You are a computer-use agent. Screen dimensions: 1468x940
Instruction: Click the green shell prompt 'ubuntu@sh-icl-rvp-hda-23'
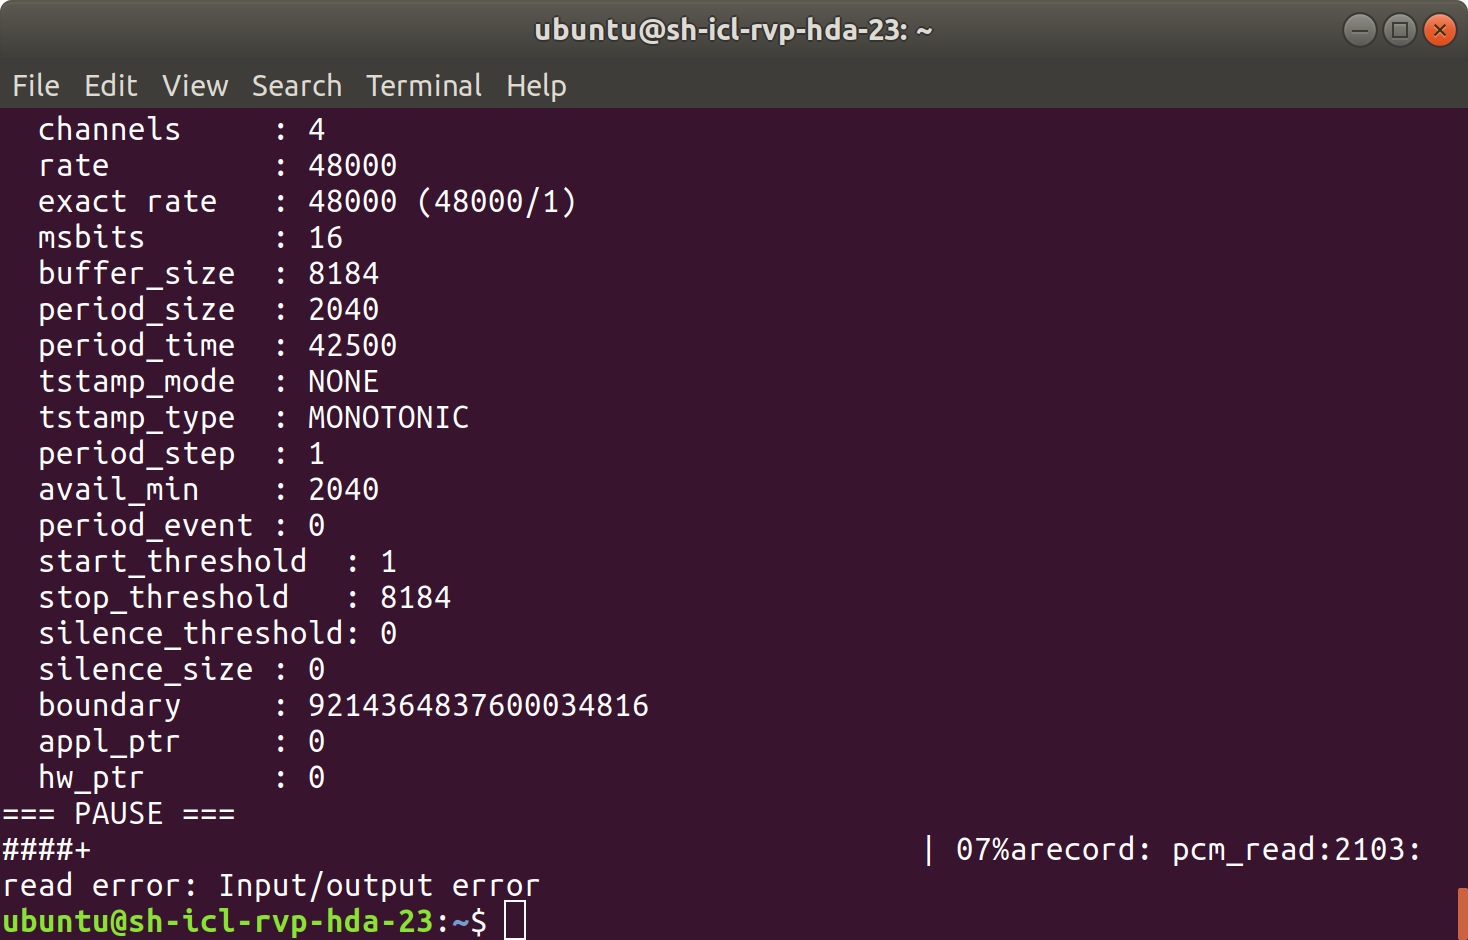tap(218, 921)
